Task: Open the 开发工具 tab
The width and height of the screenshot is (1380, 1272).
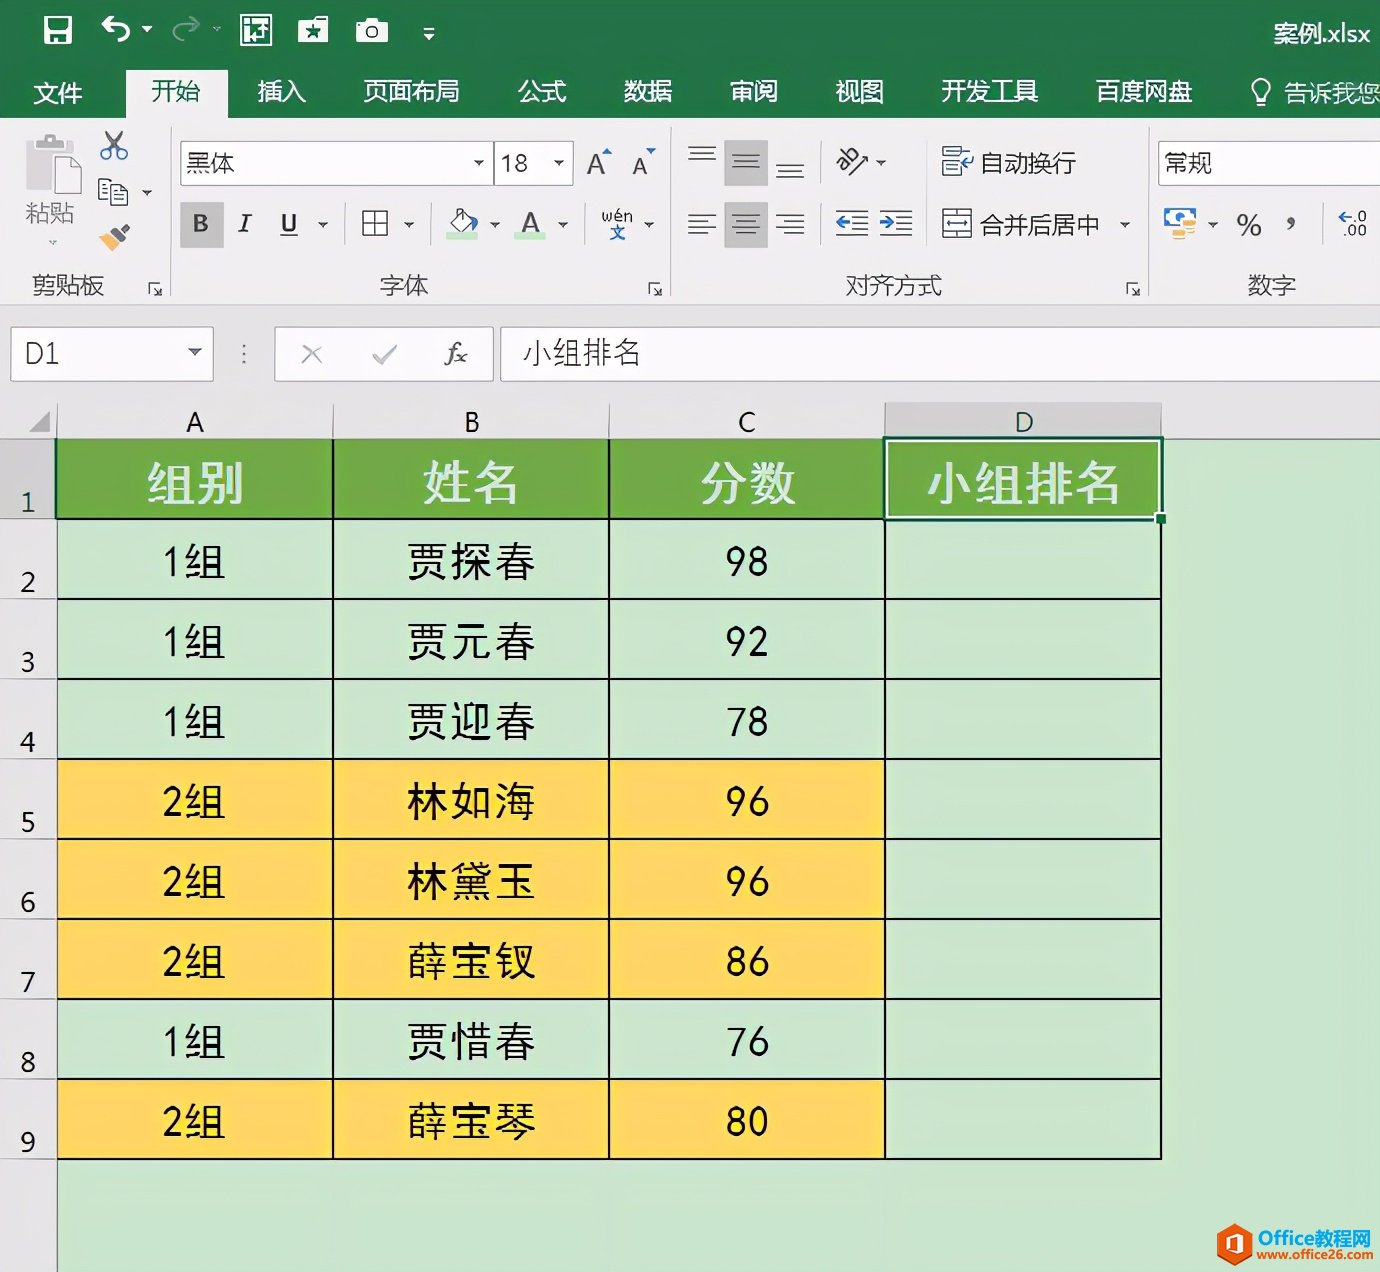Action: coord(989,92)
